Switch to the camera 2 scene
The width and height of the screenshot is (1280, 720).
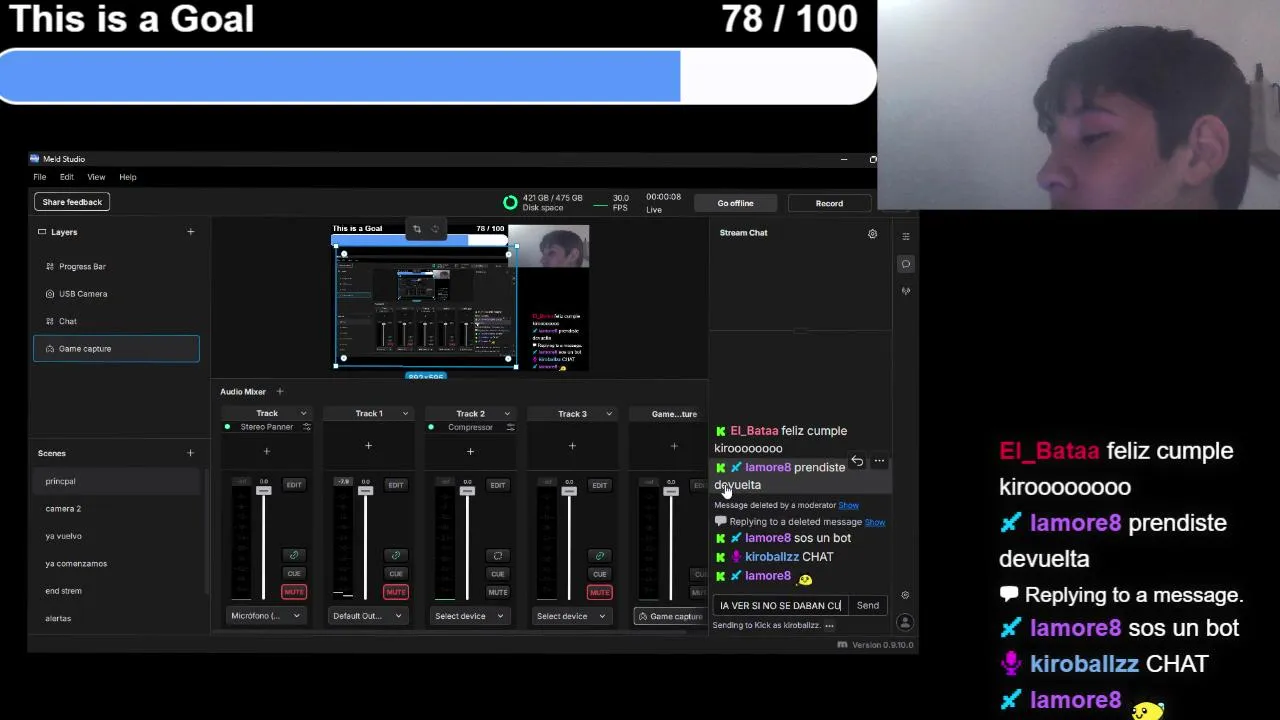tap(116, 509)
